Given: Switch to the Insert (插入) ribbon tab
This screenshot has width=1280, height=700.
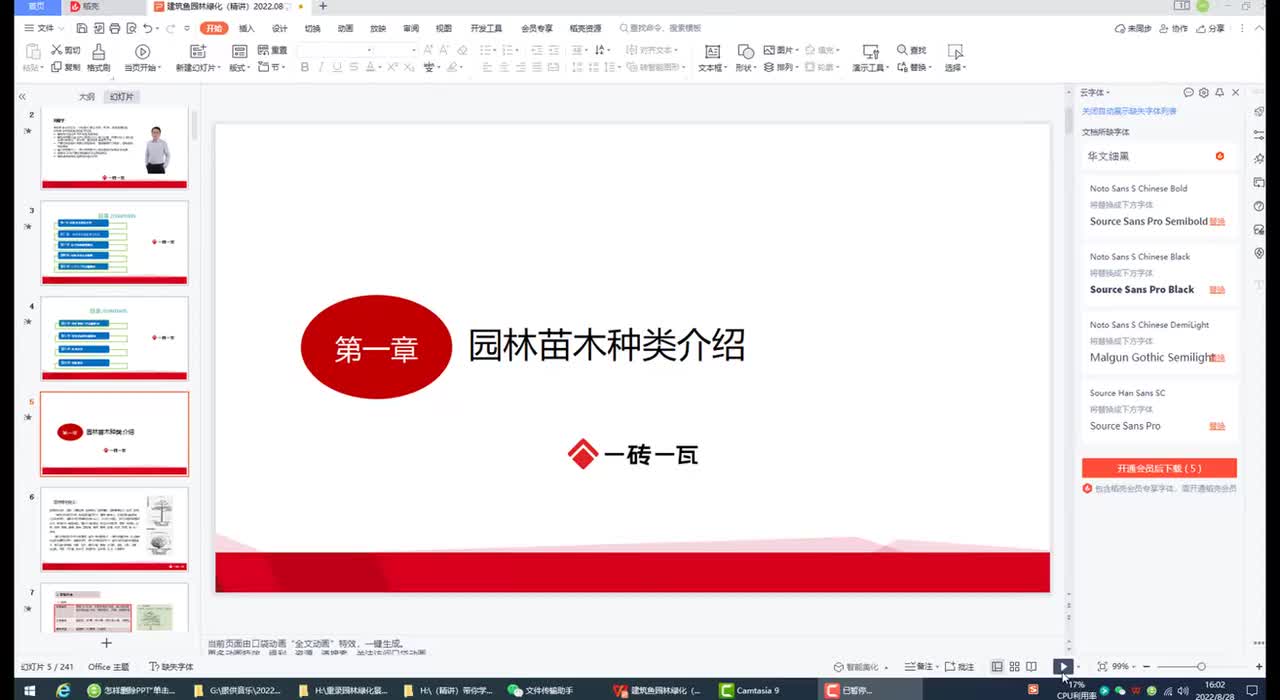Looking at the screenshot, I should coord(247,28).
